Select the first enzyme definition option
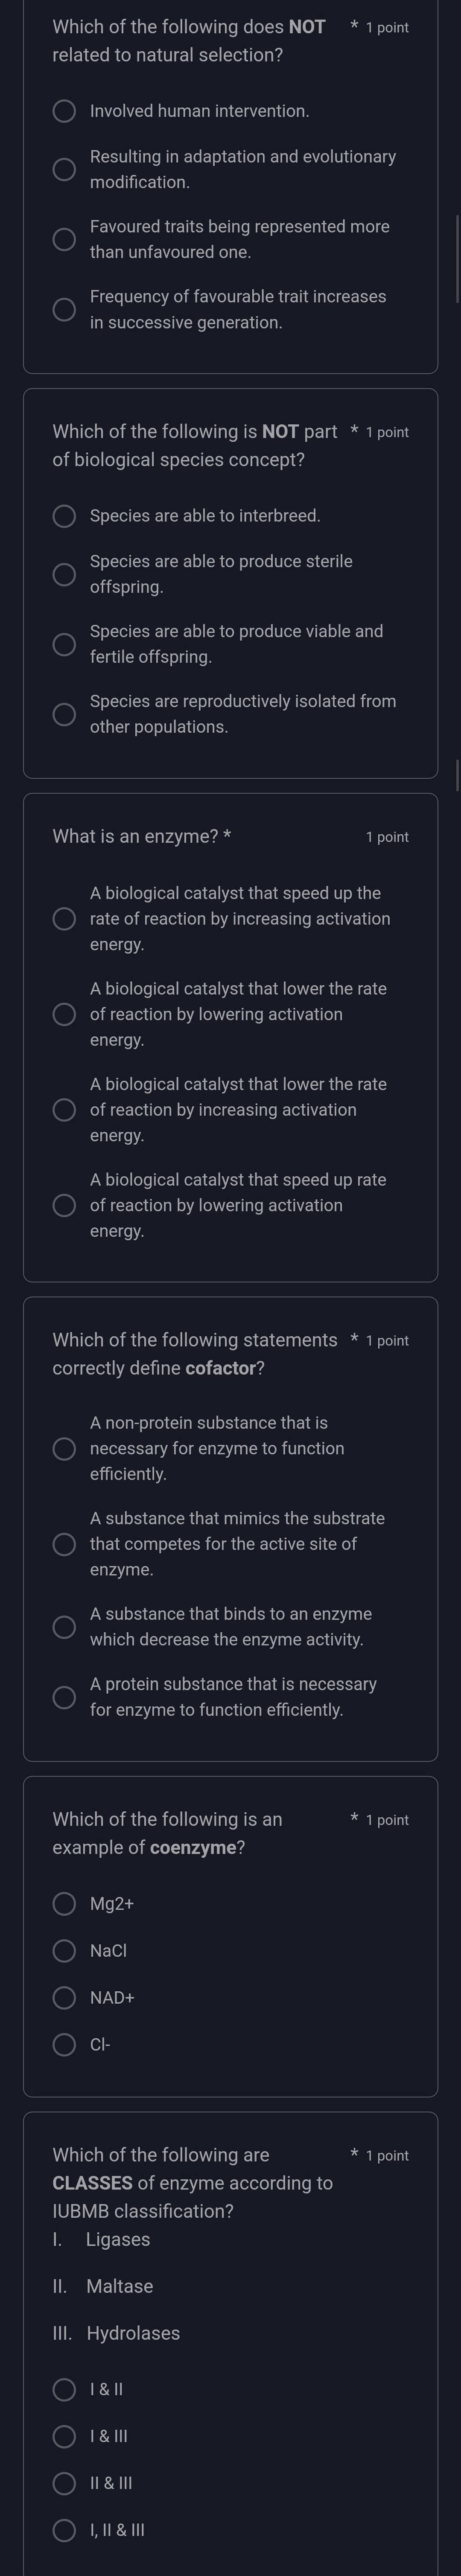The image size is (461, 2576). pos(64,919)
